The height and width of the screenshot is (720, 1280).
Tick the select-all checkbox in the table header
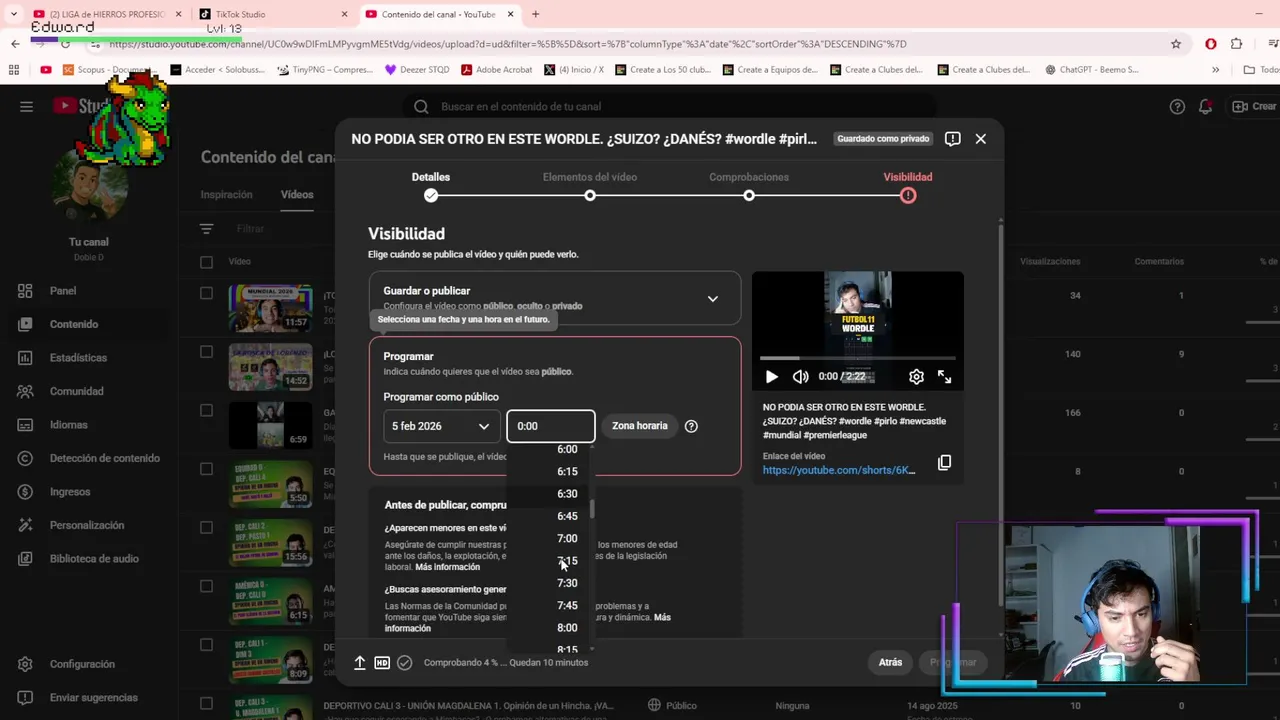206,262
